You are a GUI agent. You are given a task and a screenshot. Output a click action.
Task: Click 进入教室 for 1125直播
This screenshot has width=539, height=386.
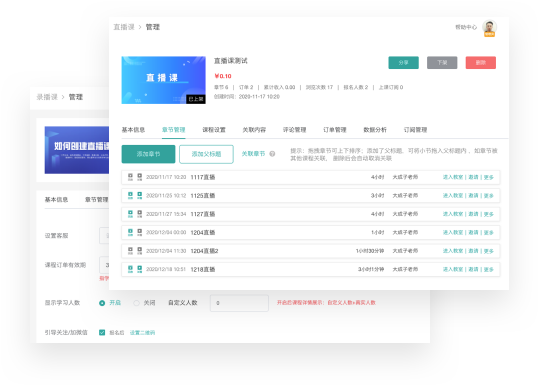[453, 196]
